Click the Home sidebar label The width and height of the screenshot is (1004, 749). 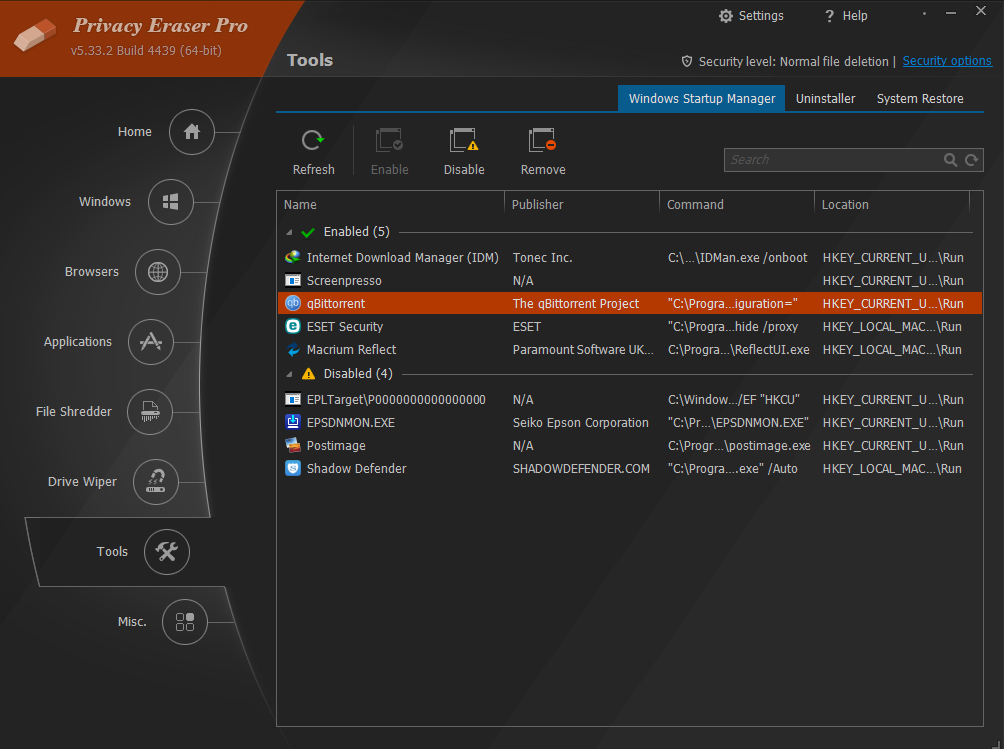tap(134, 132)
